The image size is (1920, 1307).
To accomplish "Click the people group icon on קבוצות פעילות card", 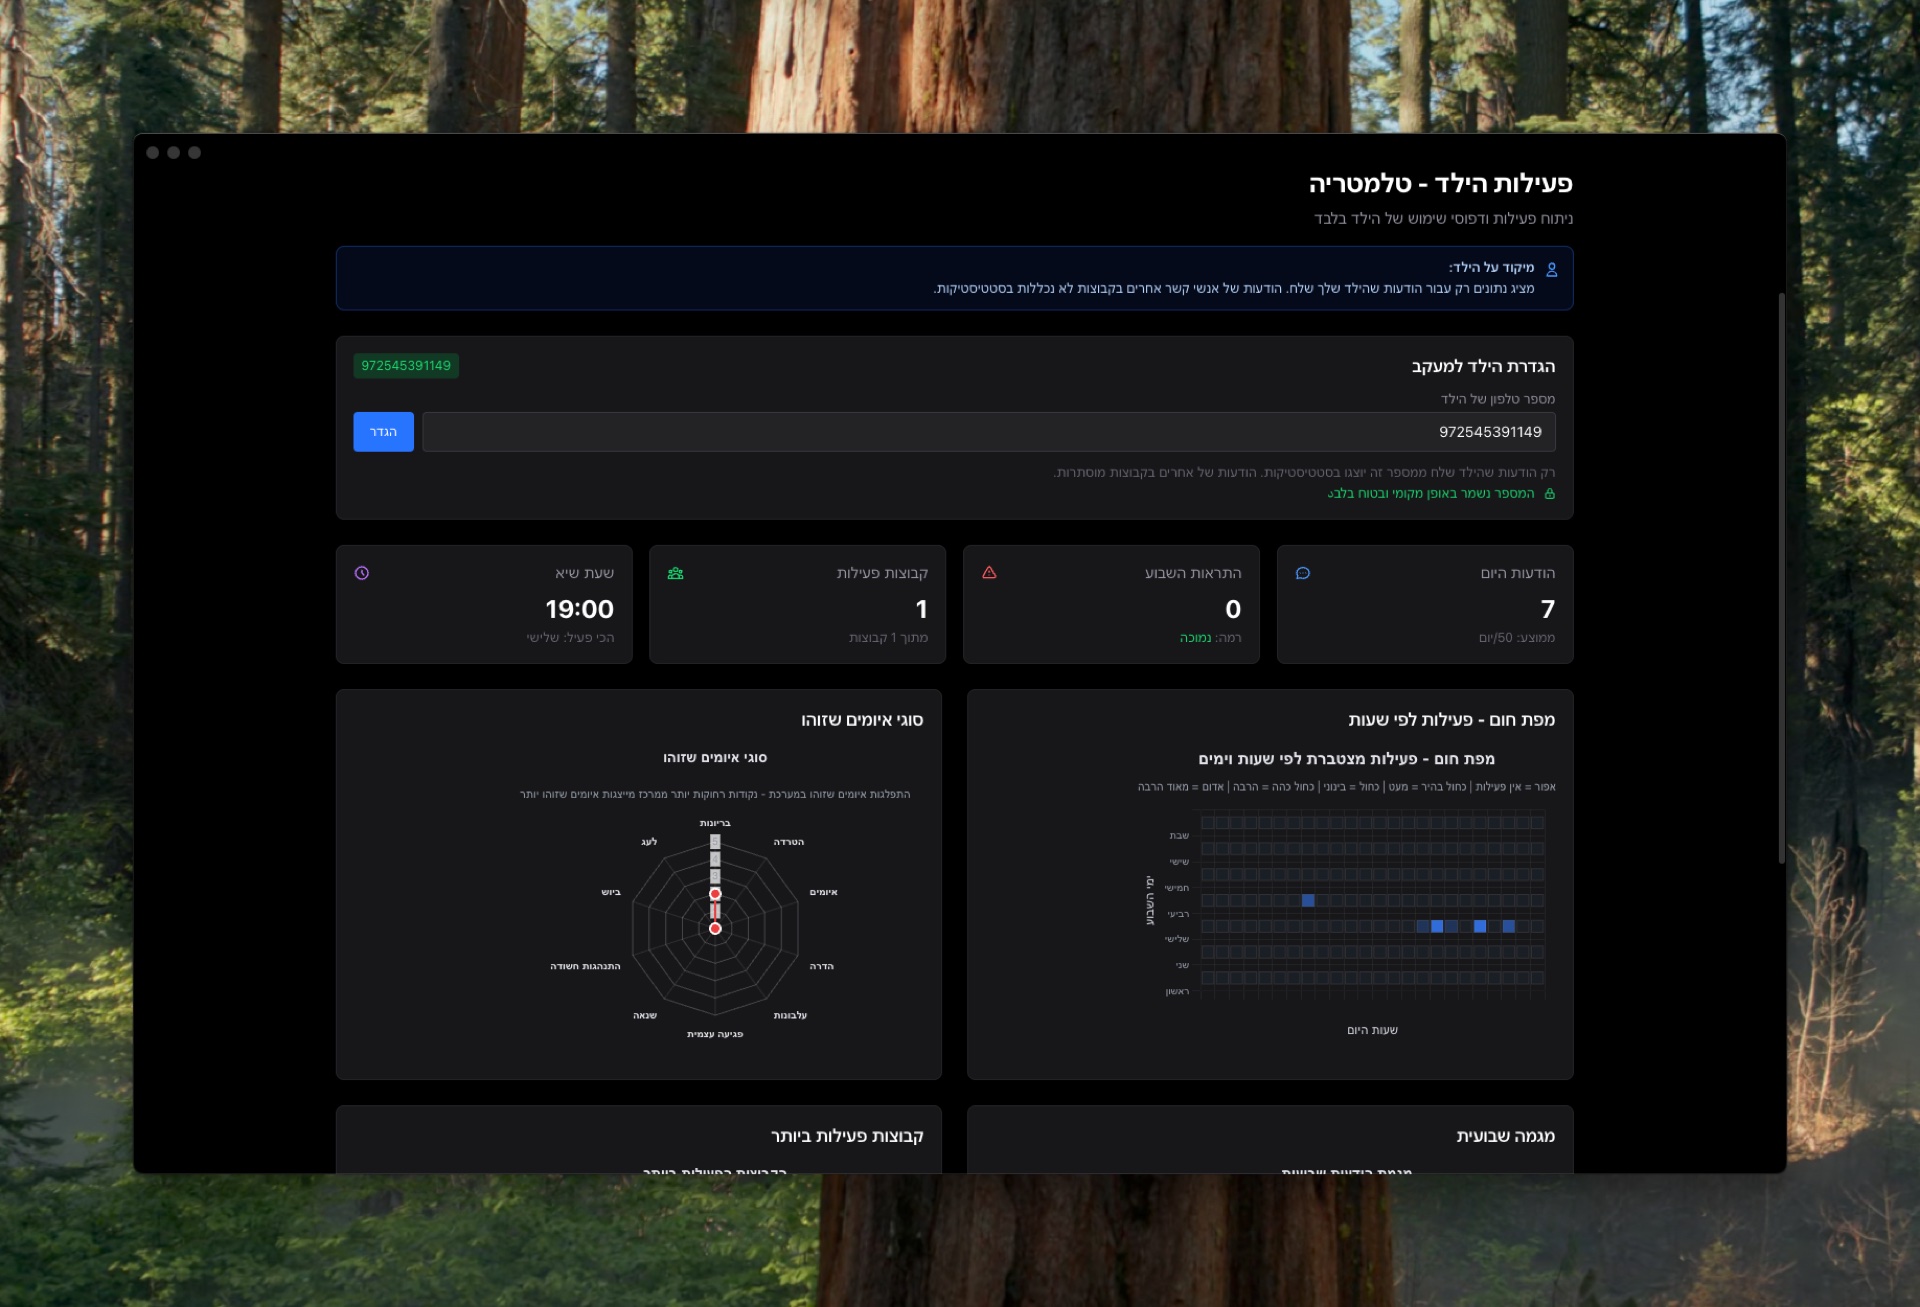I will [x=675, y=573].
